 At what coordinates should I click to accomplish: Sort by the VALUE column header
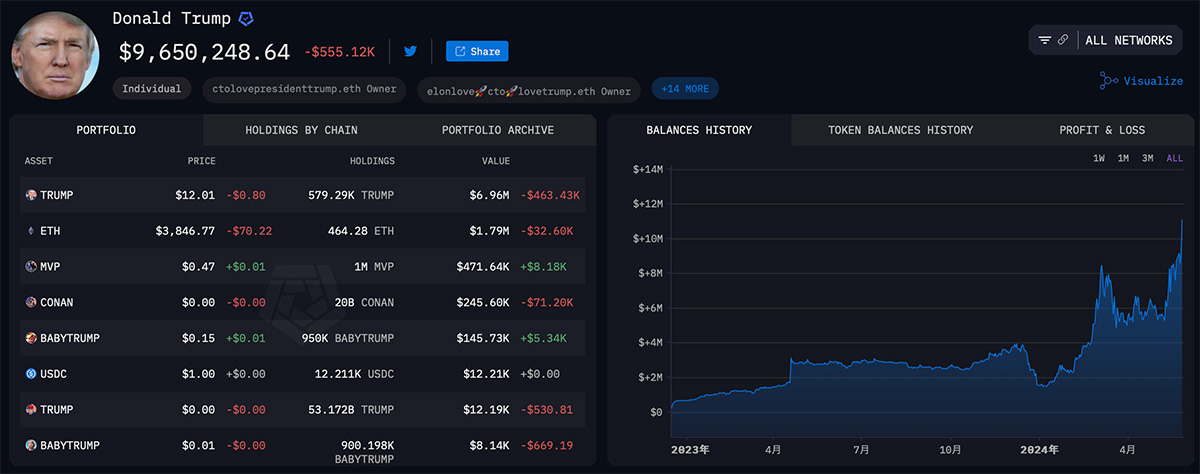coord(494,161)
